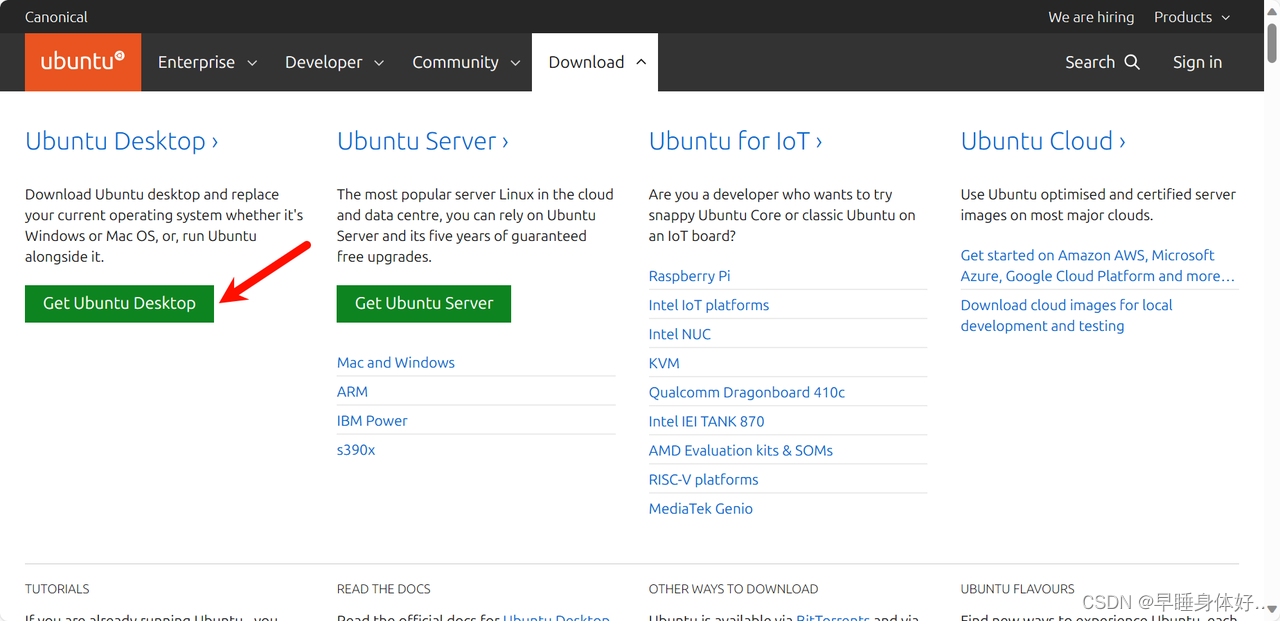This screenshot has height=621, width=1280.
Task: Open the RISC-V platforms link
Action: coord(704,478)
